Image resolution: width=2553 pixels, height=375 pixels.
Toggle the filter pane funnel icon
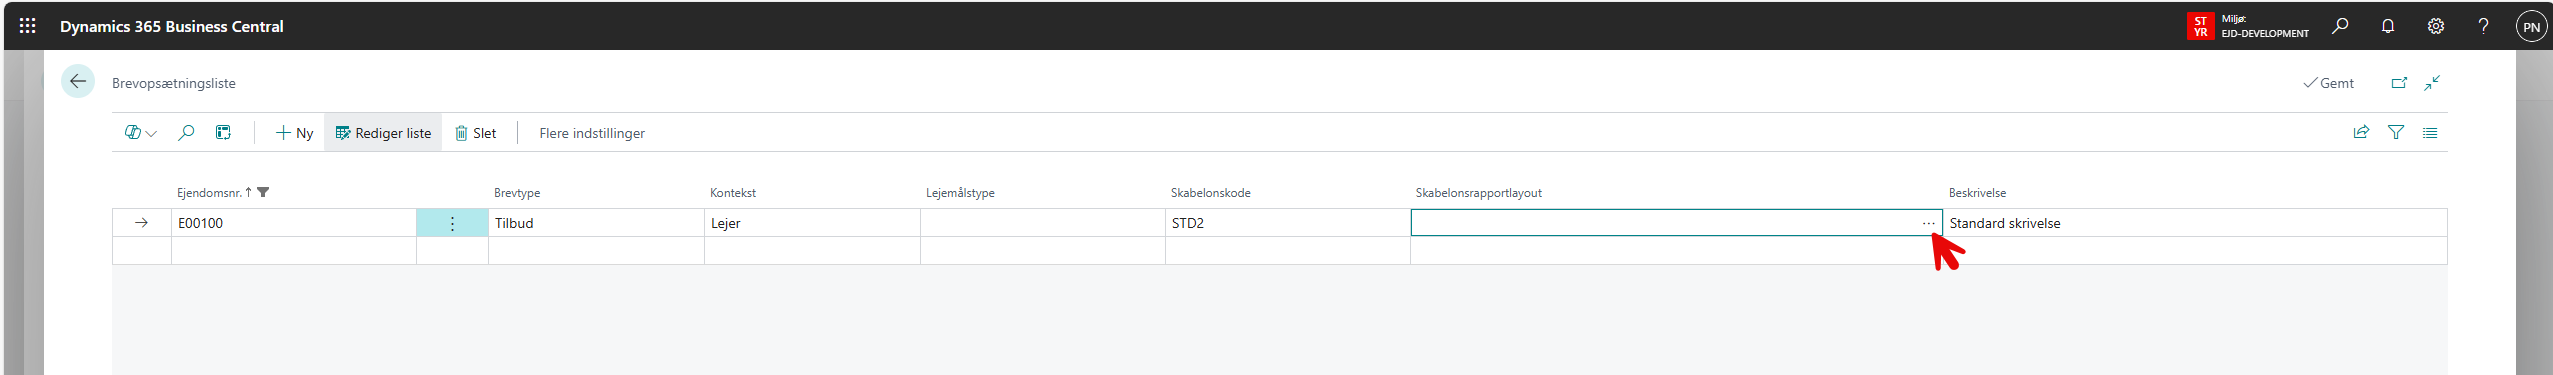click(2396, 132)
